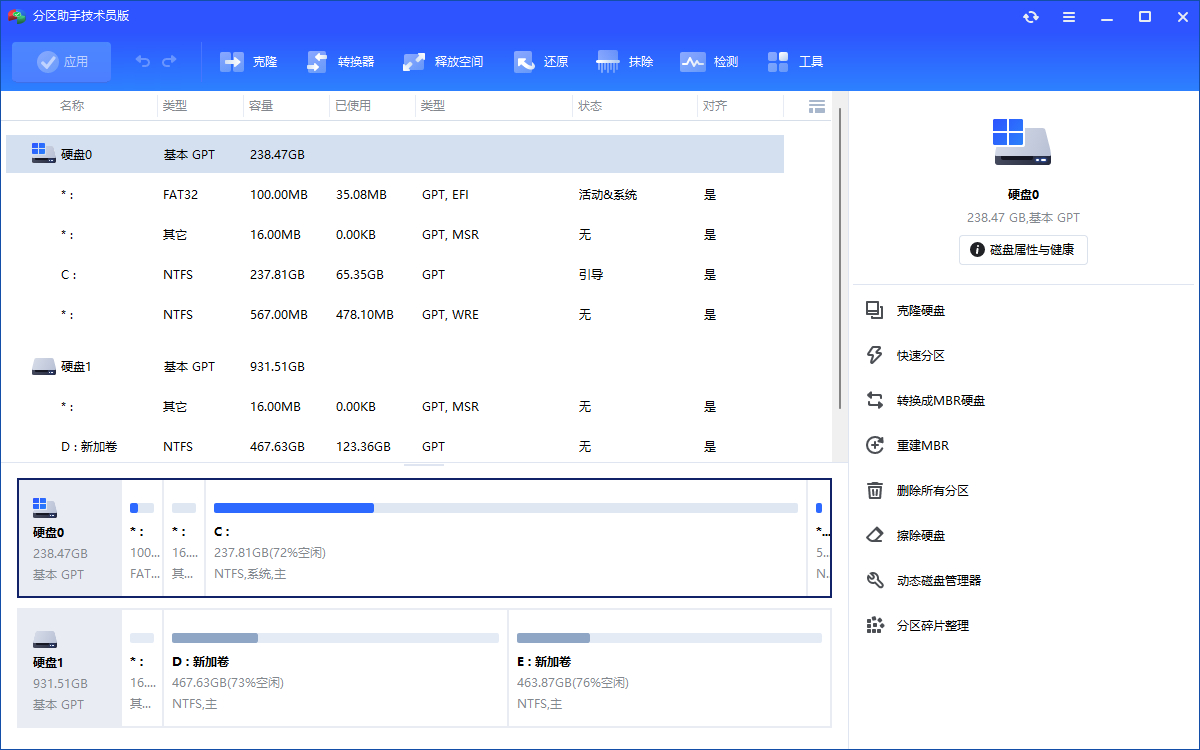The height and width of the screenshot is (750, 1200).
Task: Open 动态磁盘管理器
Action: click(939, 581)
